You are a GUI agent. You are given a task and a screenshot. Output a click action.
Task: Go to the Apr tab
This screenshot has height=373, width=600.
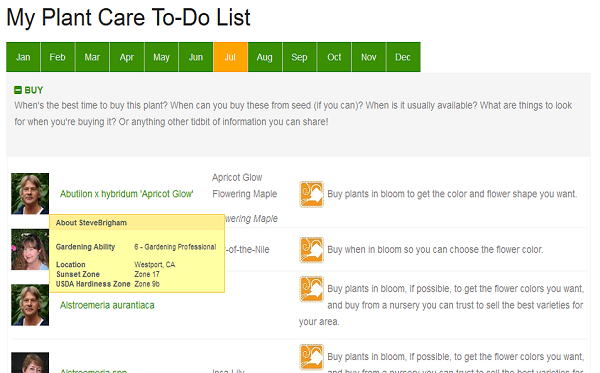127,57
